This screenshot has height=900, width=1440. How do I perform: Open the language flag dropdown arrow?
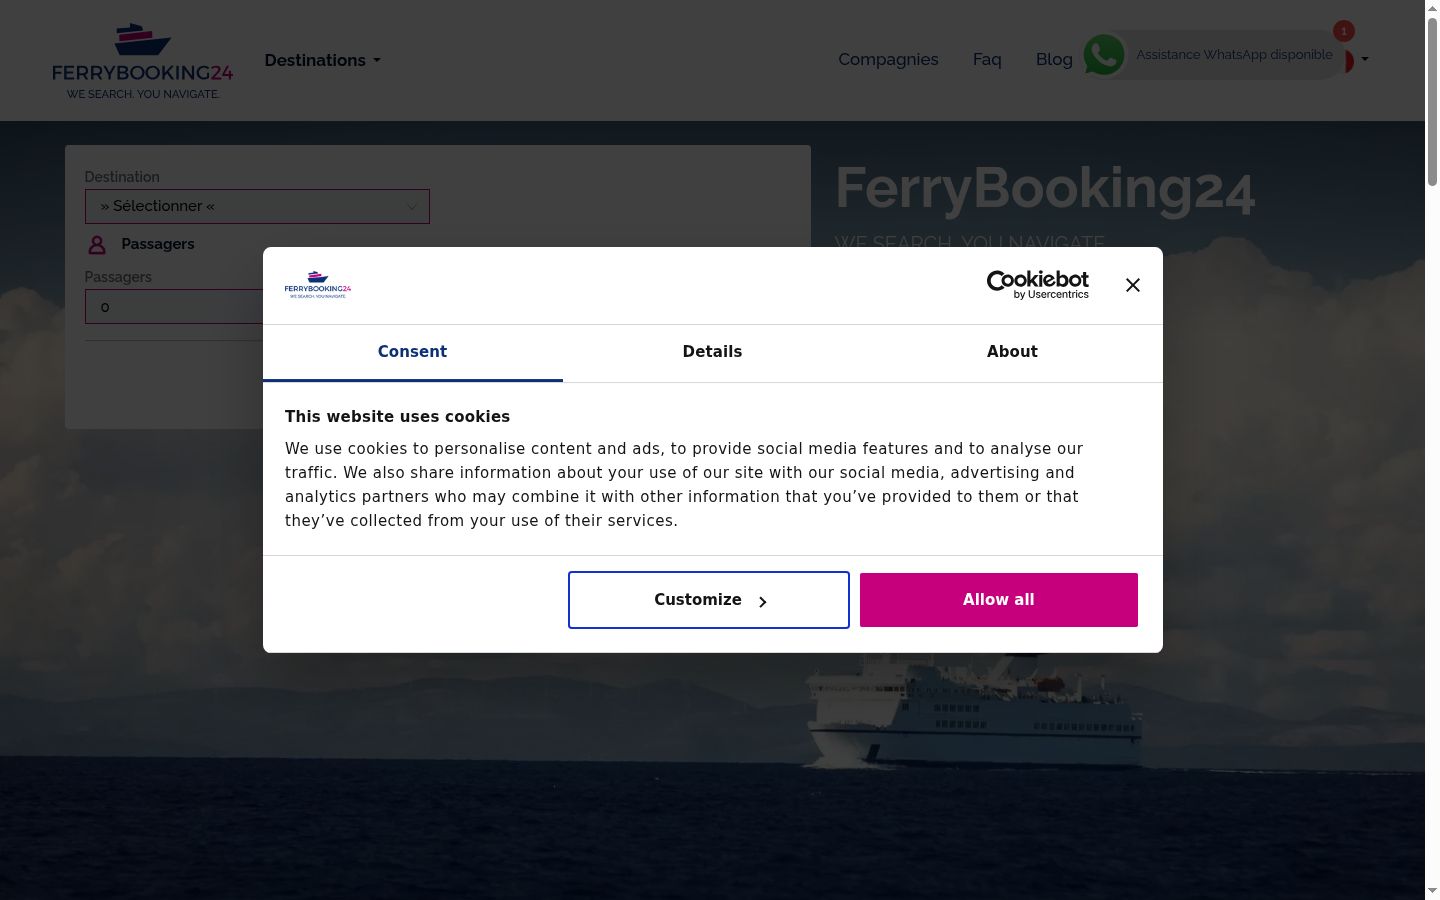(1365, 59)
